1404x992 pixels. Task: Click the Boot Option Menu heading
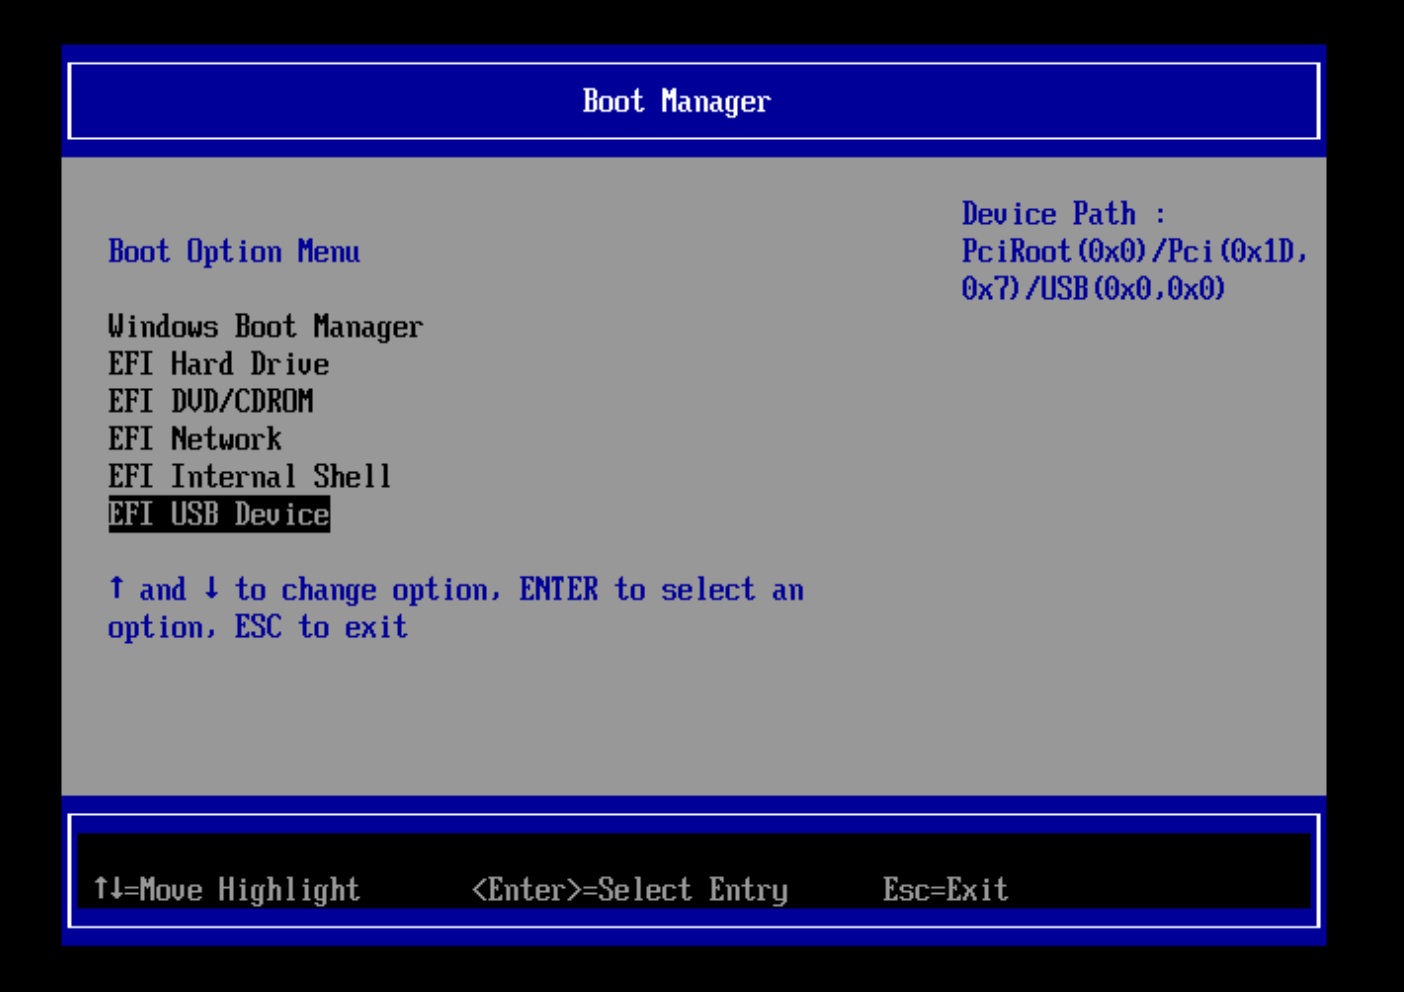click(x=234, y=252)
